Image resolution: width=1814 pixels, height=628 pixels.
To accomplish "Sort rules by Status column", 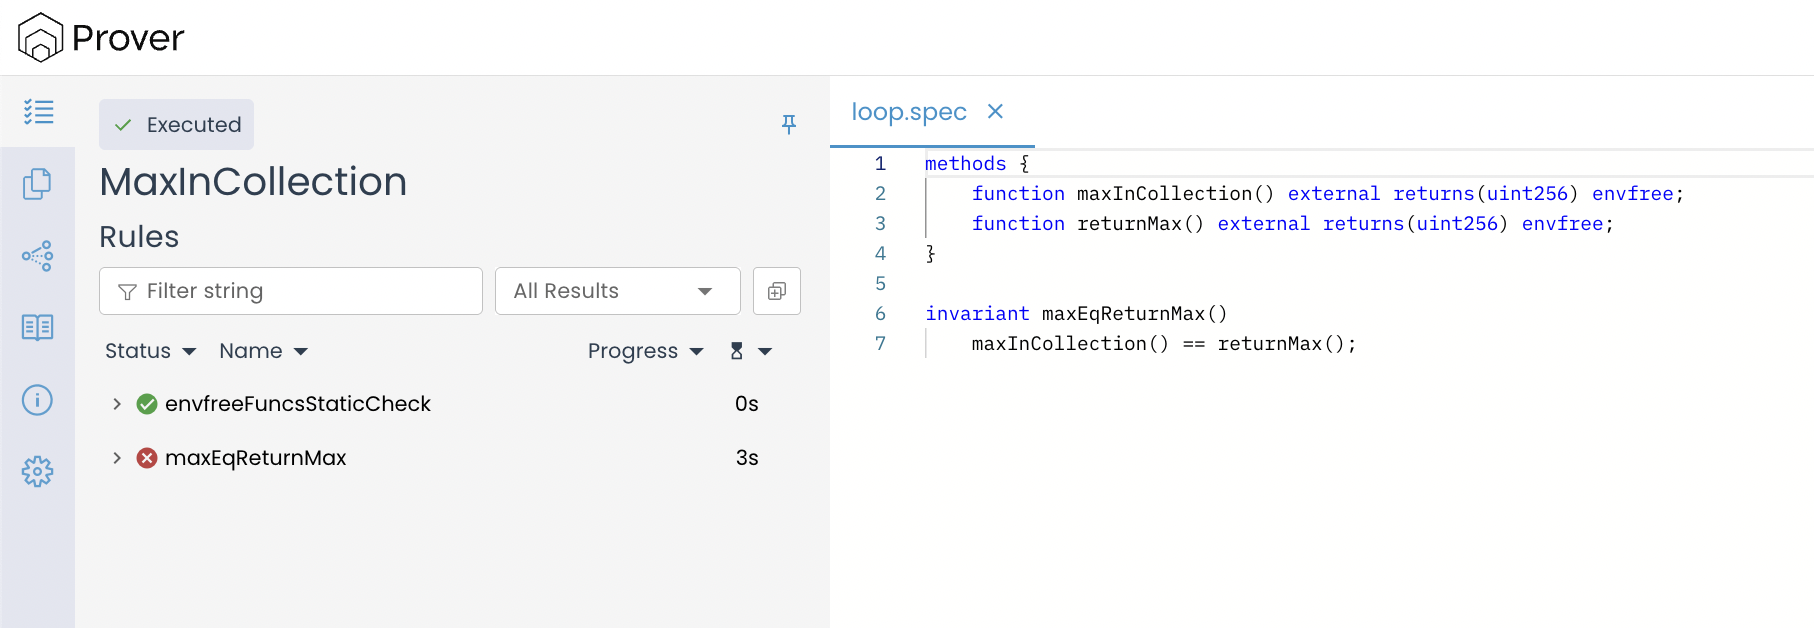I will [x=150, y=351].
